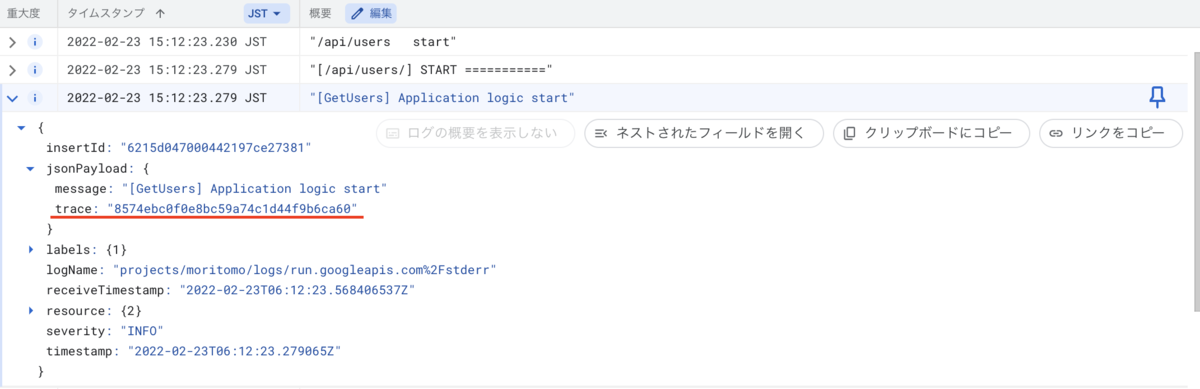Pin the "[GetUsers] Application logic start" log entry
The height and width of the screenshot is (389, 1200).
tap(1157, 97)
